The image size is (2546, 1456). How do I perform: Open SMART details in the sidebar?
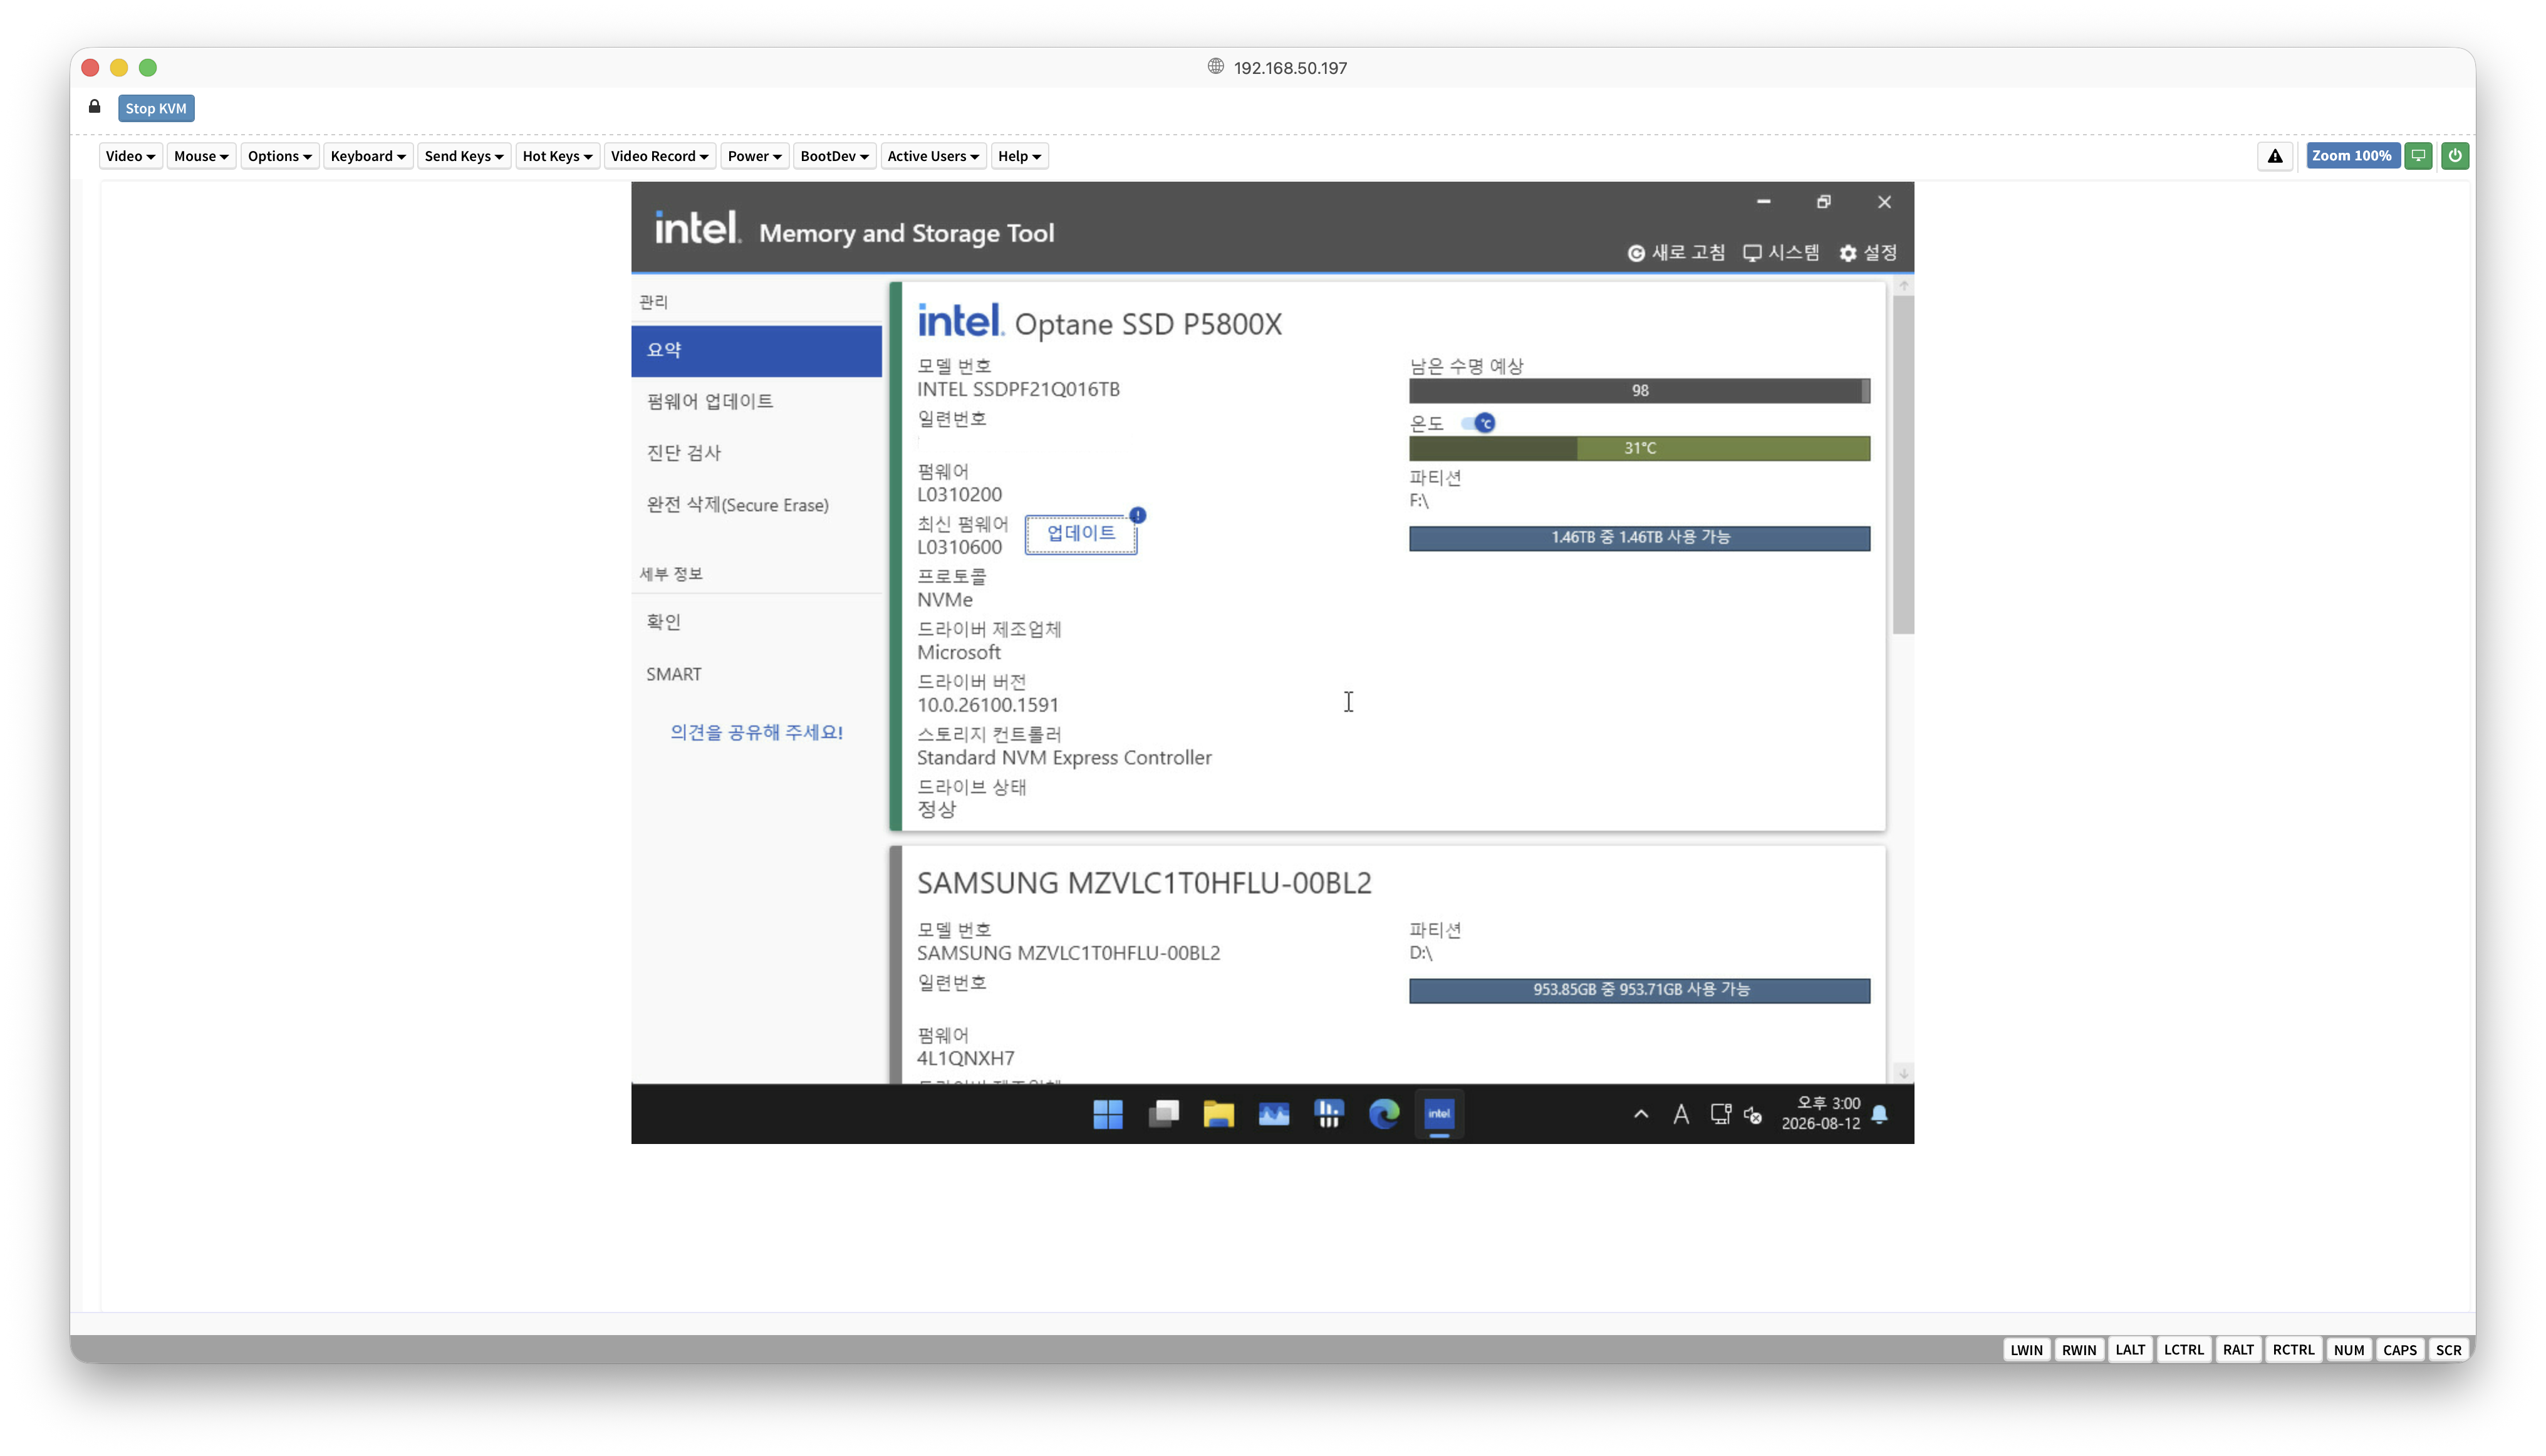[x=756, y=674]
